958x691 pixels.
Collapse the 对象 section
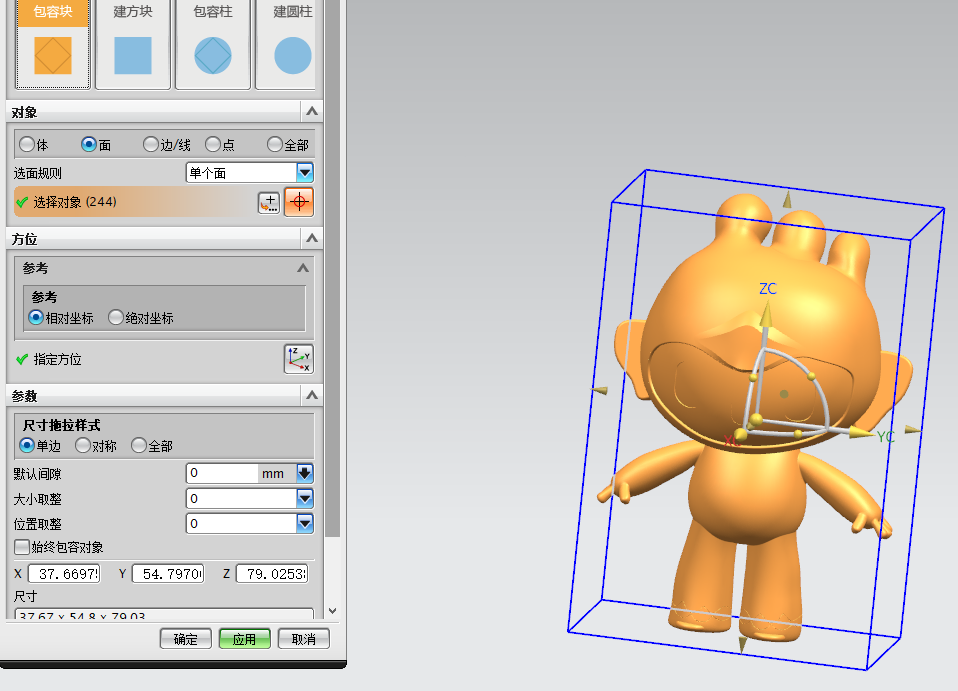tap(312, 112)
